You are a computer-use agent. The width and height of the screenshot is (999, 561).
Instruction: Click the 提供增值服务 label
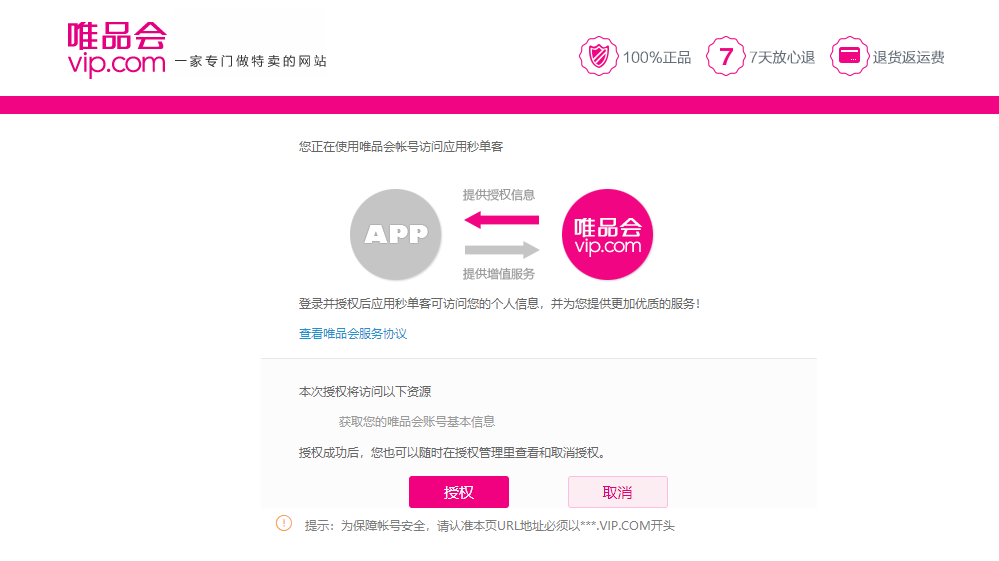[499, 274]
